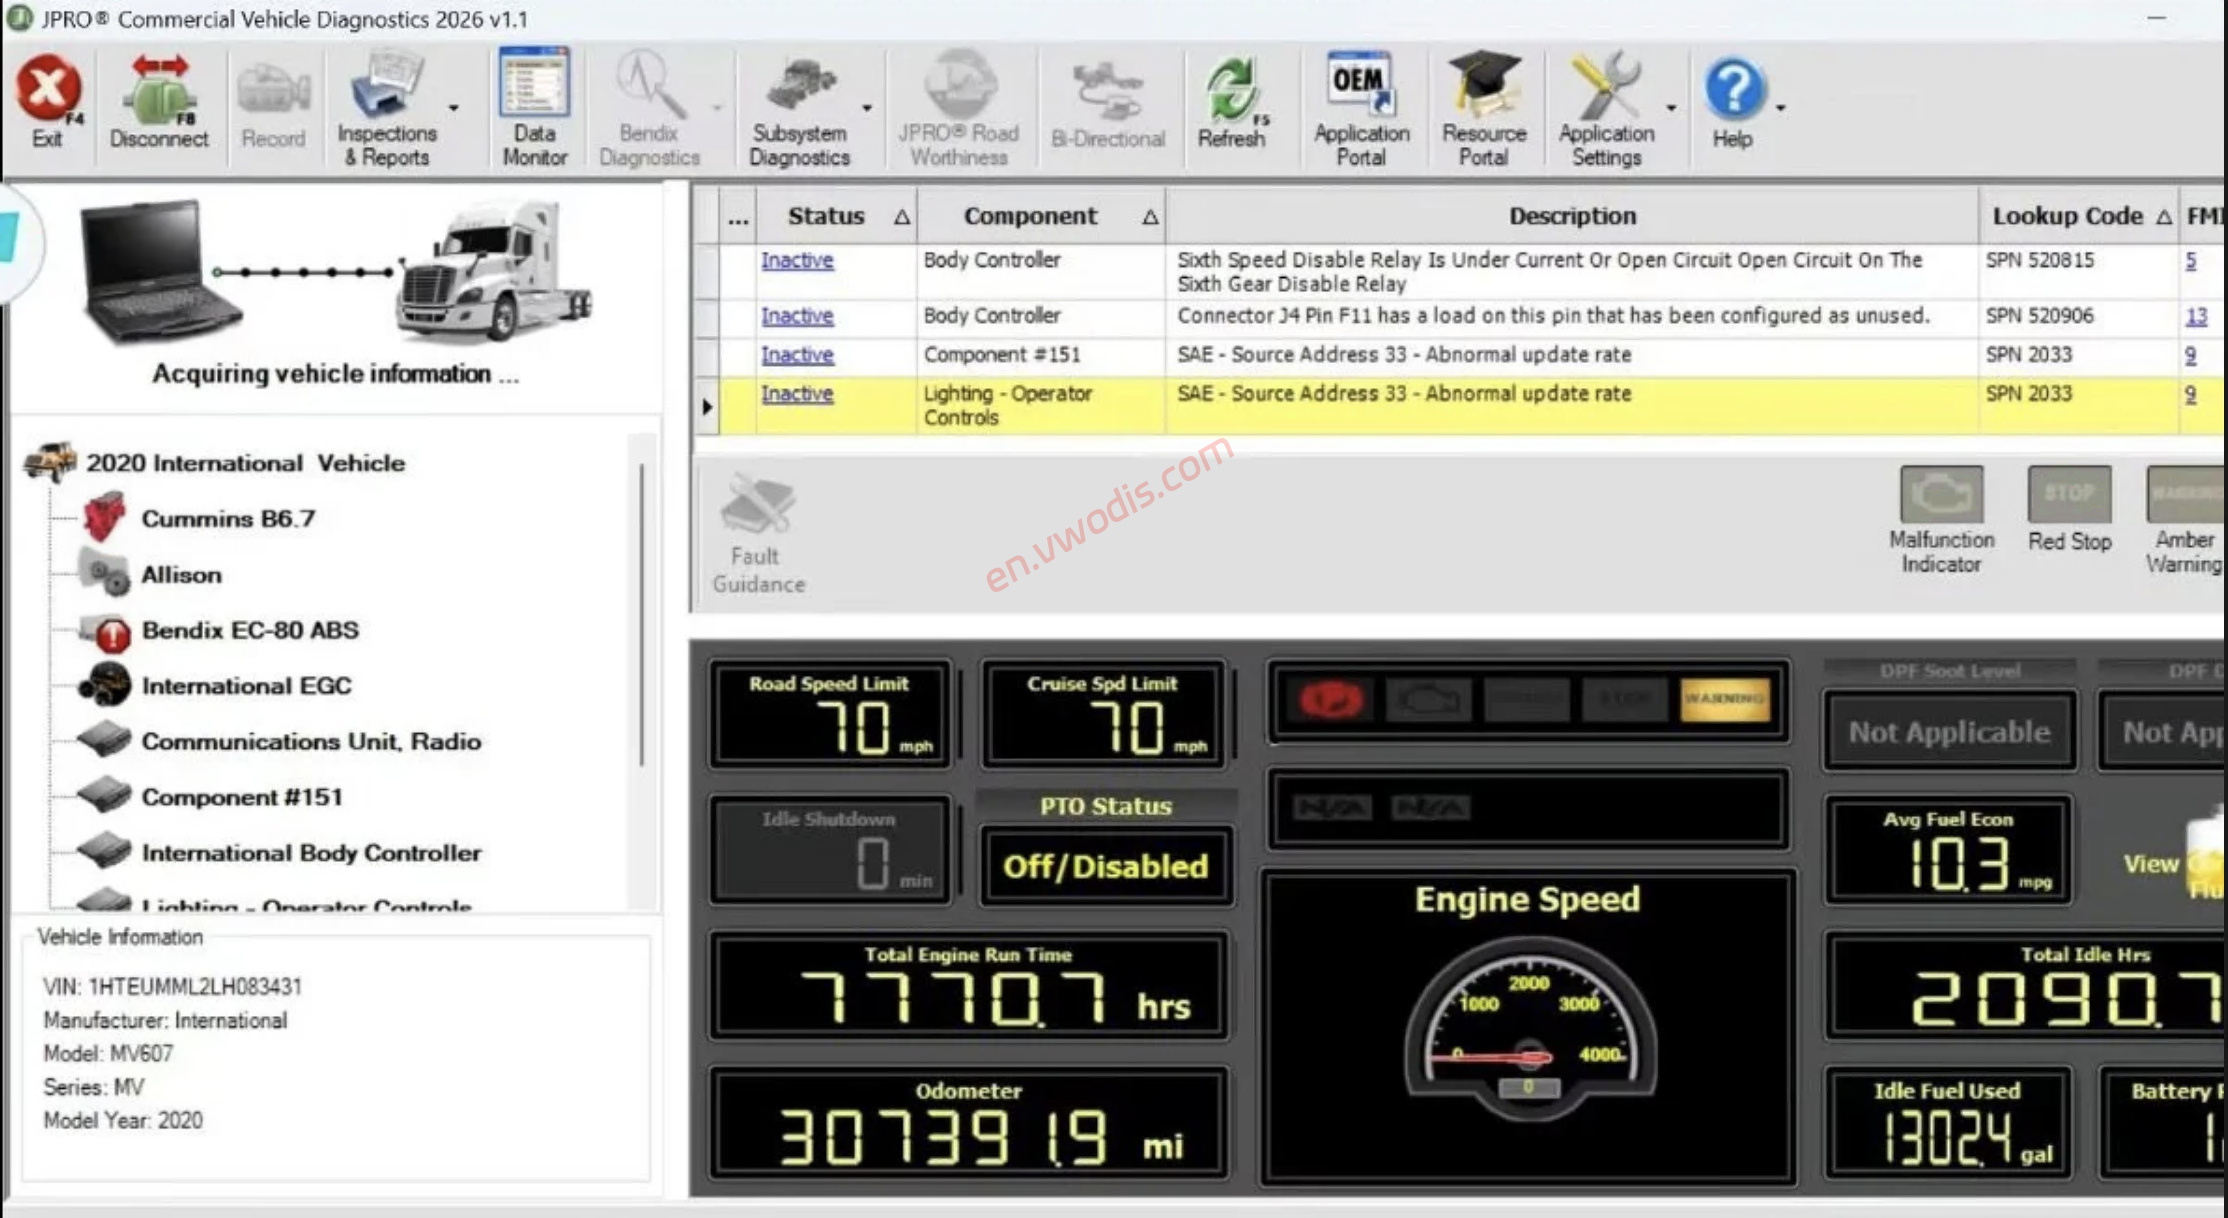
Task: Click the Avg Fuel Econ readout
Action: click(x=1948, y=850)
